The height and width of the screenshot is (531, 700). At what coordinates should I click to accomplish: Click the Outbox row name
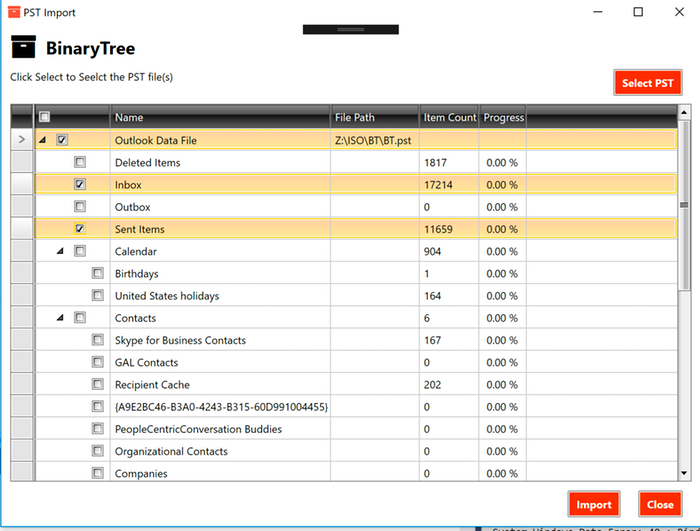pyautogui.click(x=133, y=207)
